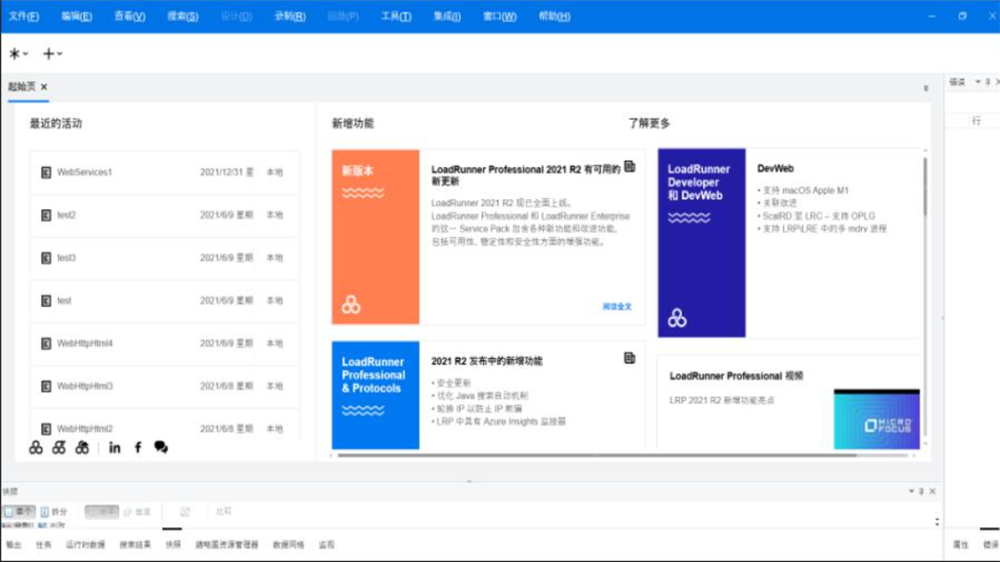Switch to the 输出 bottom tab
The image size is (1000, 562).
coord(14,545)
